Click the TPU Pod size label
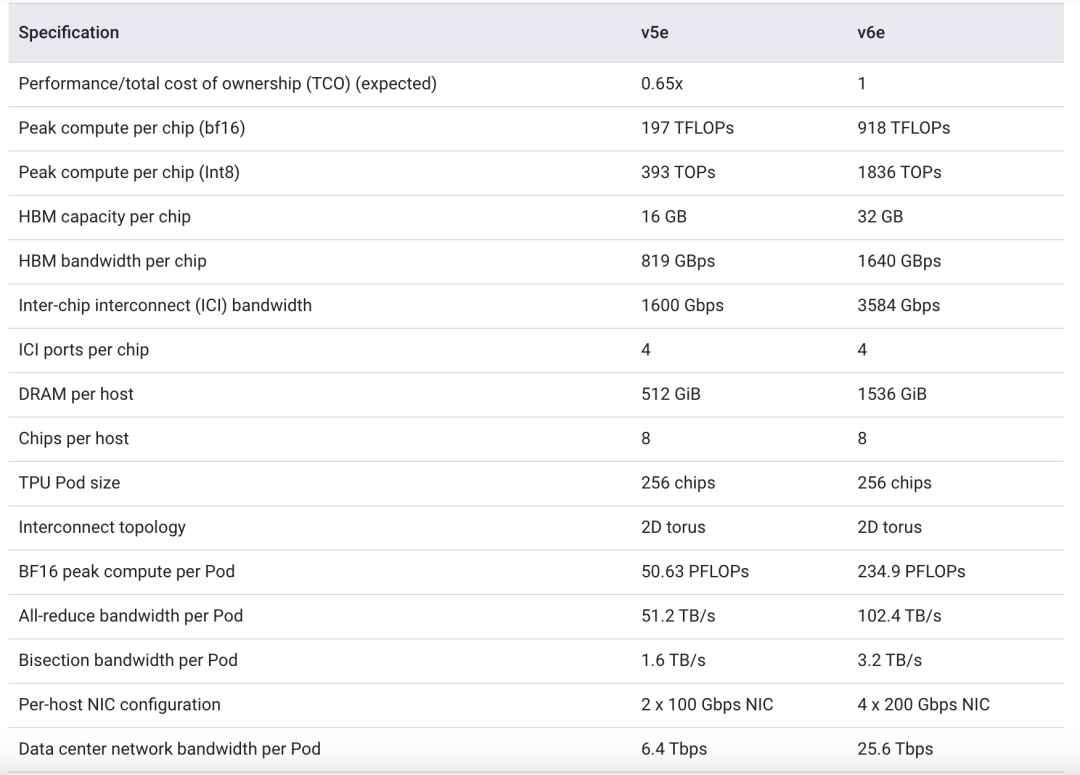The width and height of the screenshot is (1080, 775). click(69, 483)
